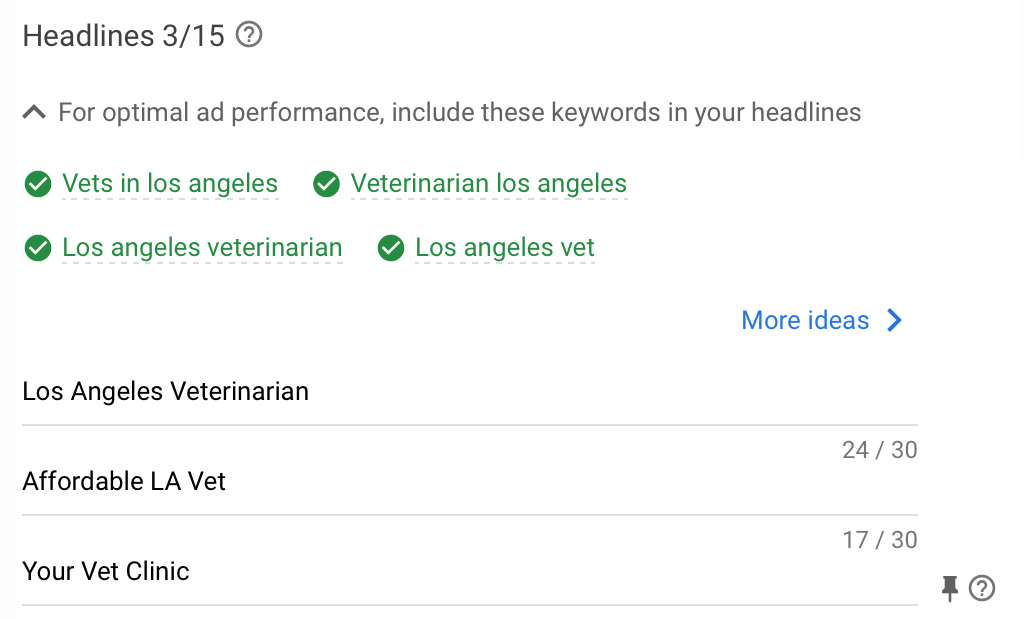Collapse the keyword suggestions chevron
The width and height of the screenshot is (1024, 619).
click(x=34, y=112)
